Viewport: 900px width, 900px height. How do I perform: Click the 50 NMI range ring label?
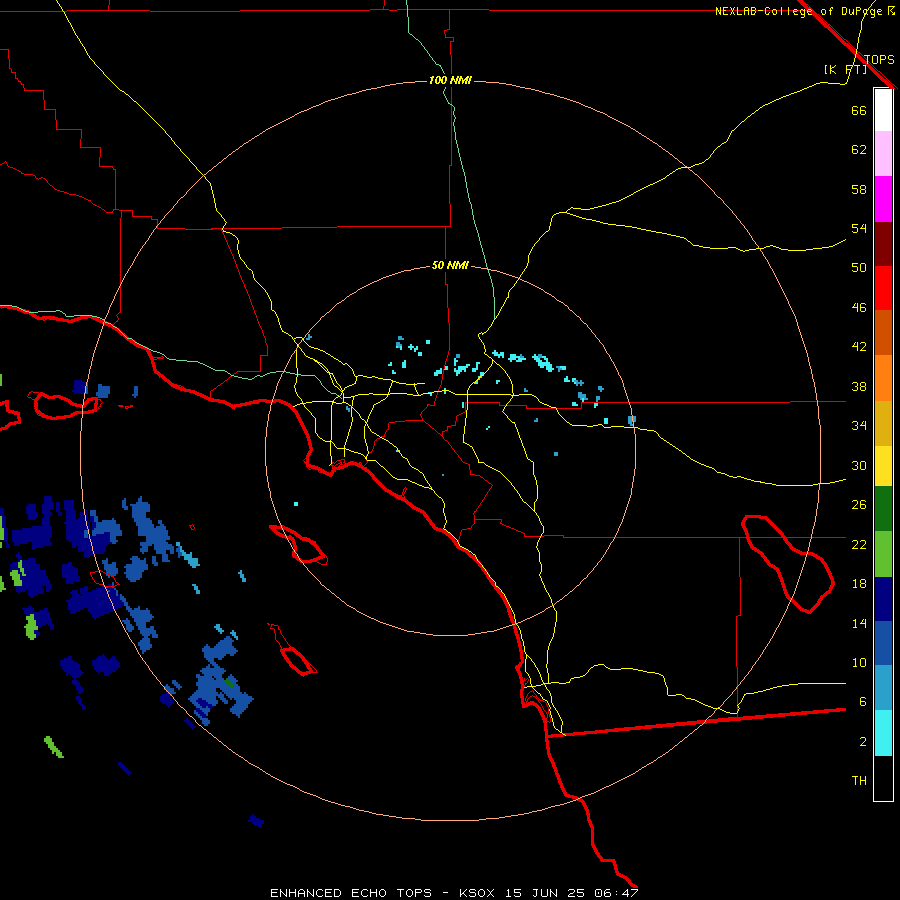coord(450,265)
